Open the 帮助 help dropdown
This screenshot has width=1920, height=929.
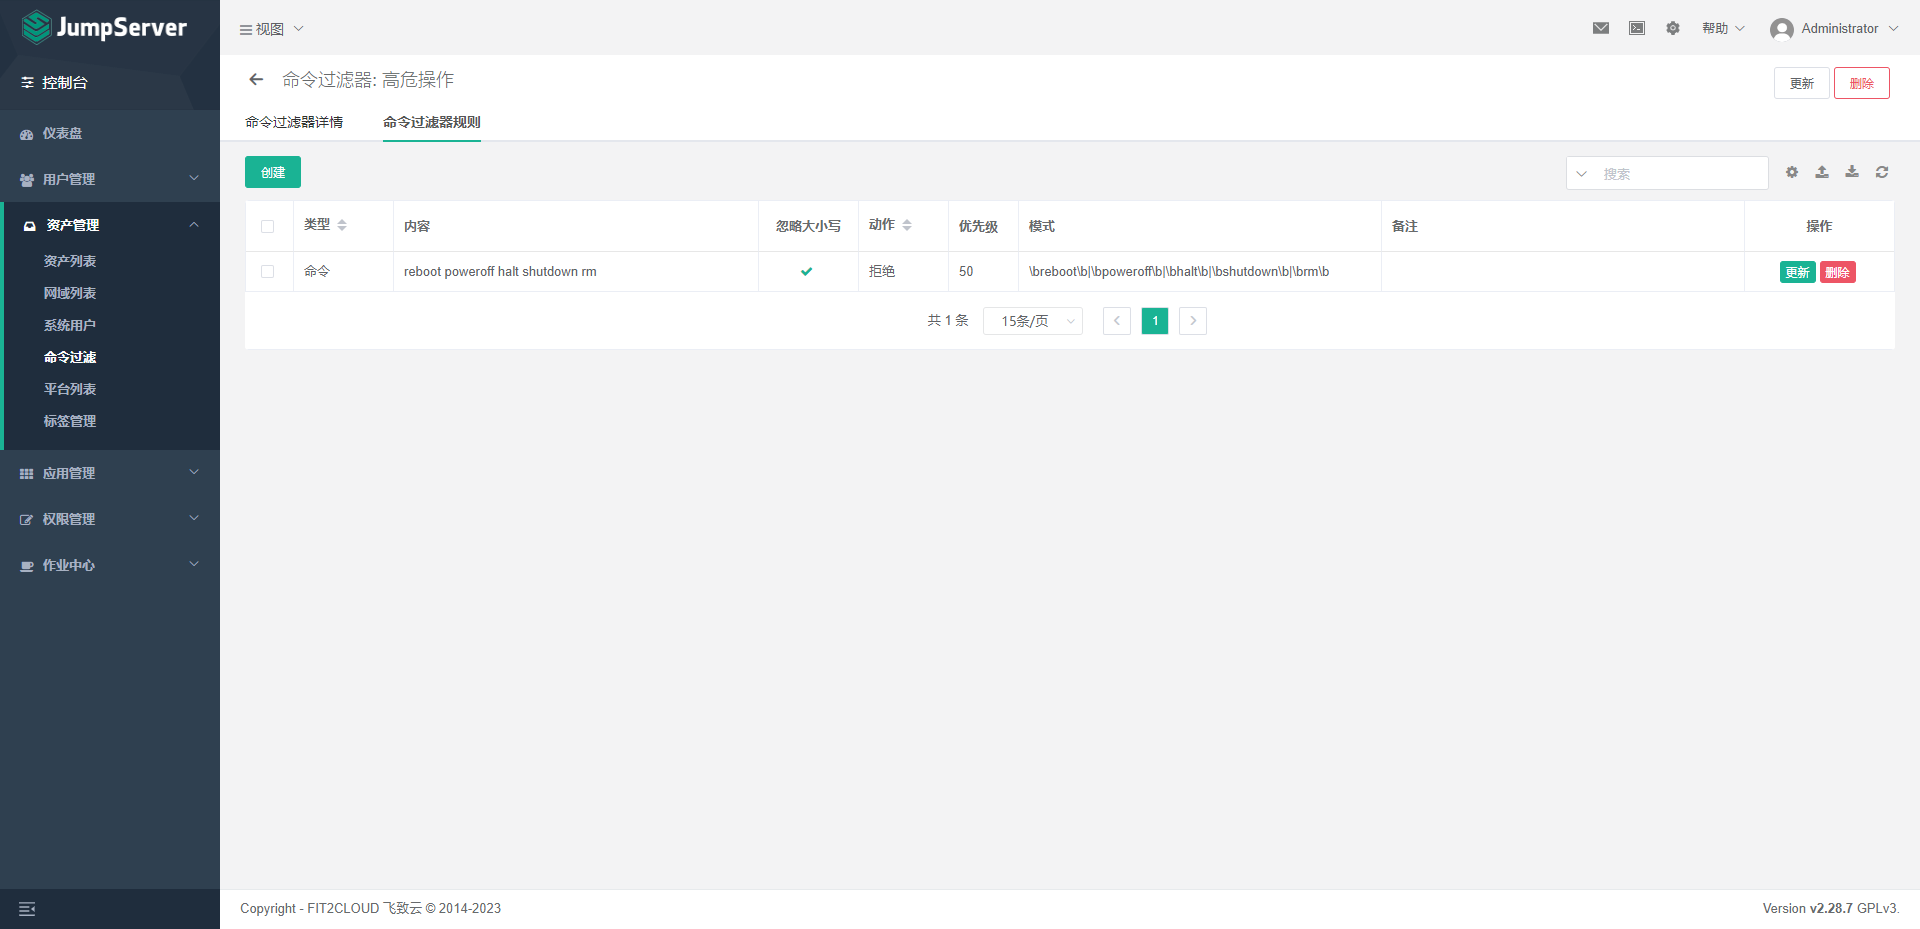[x=1723, y=28]
